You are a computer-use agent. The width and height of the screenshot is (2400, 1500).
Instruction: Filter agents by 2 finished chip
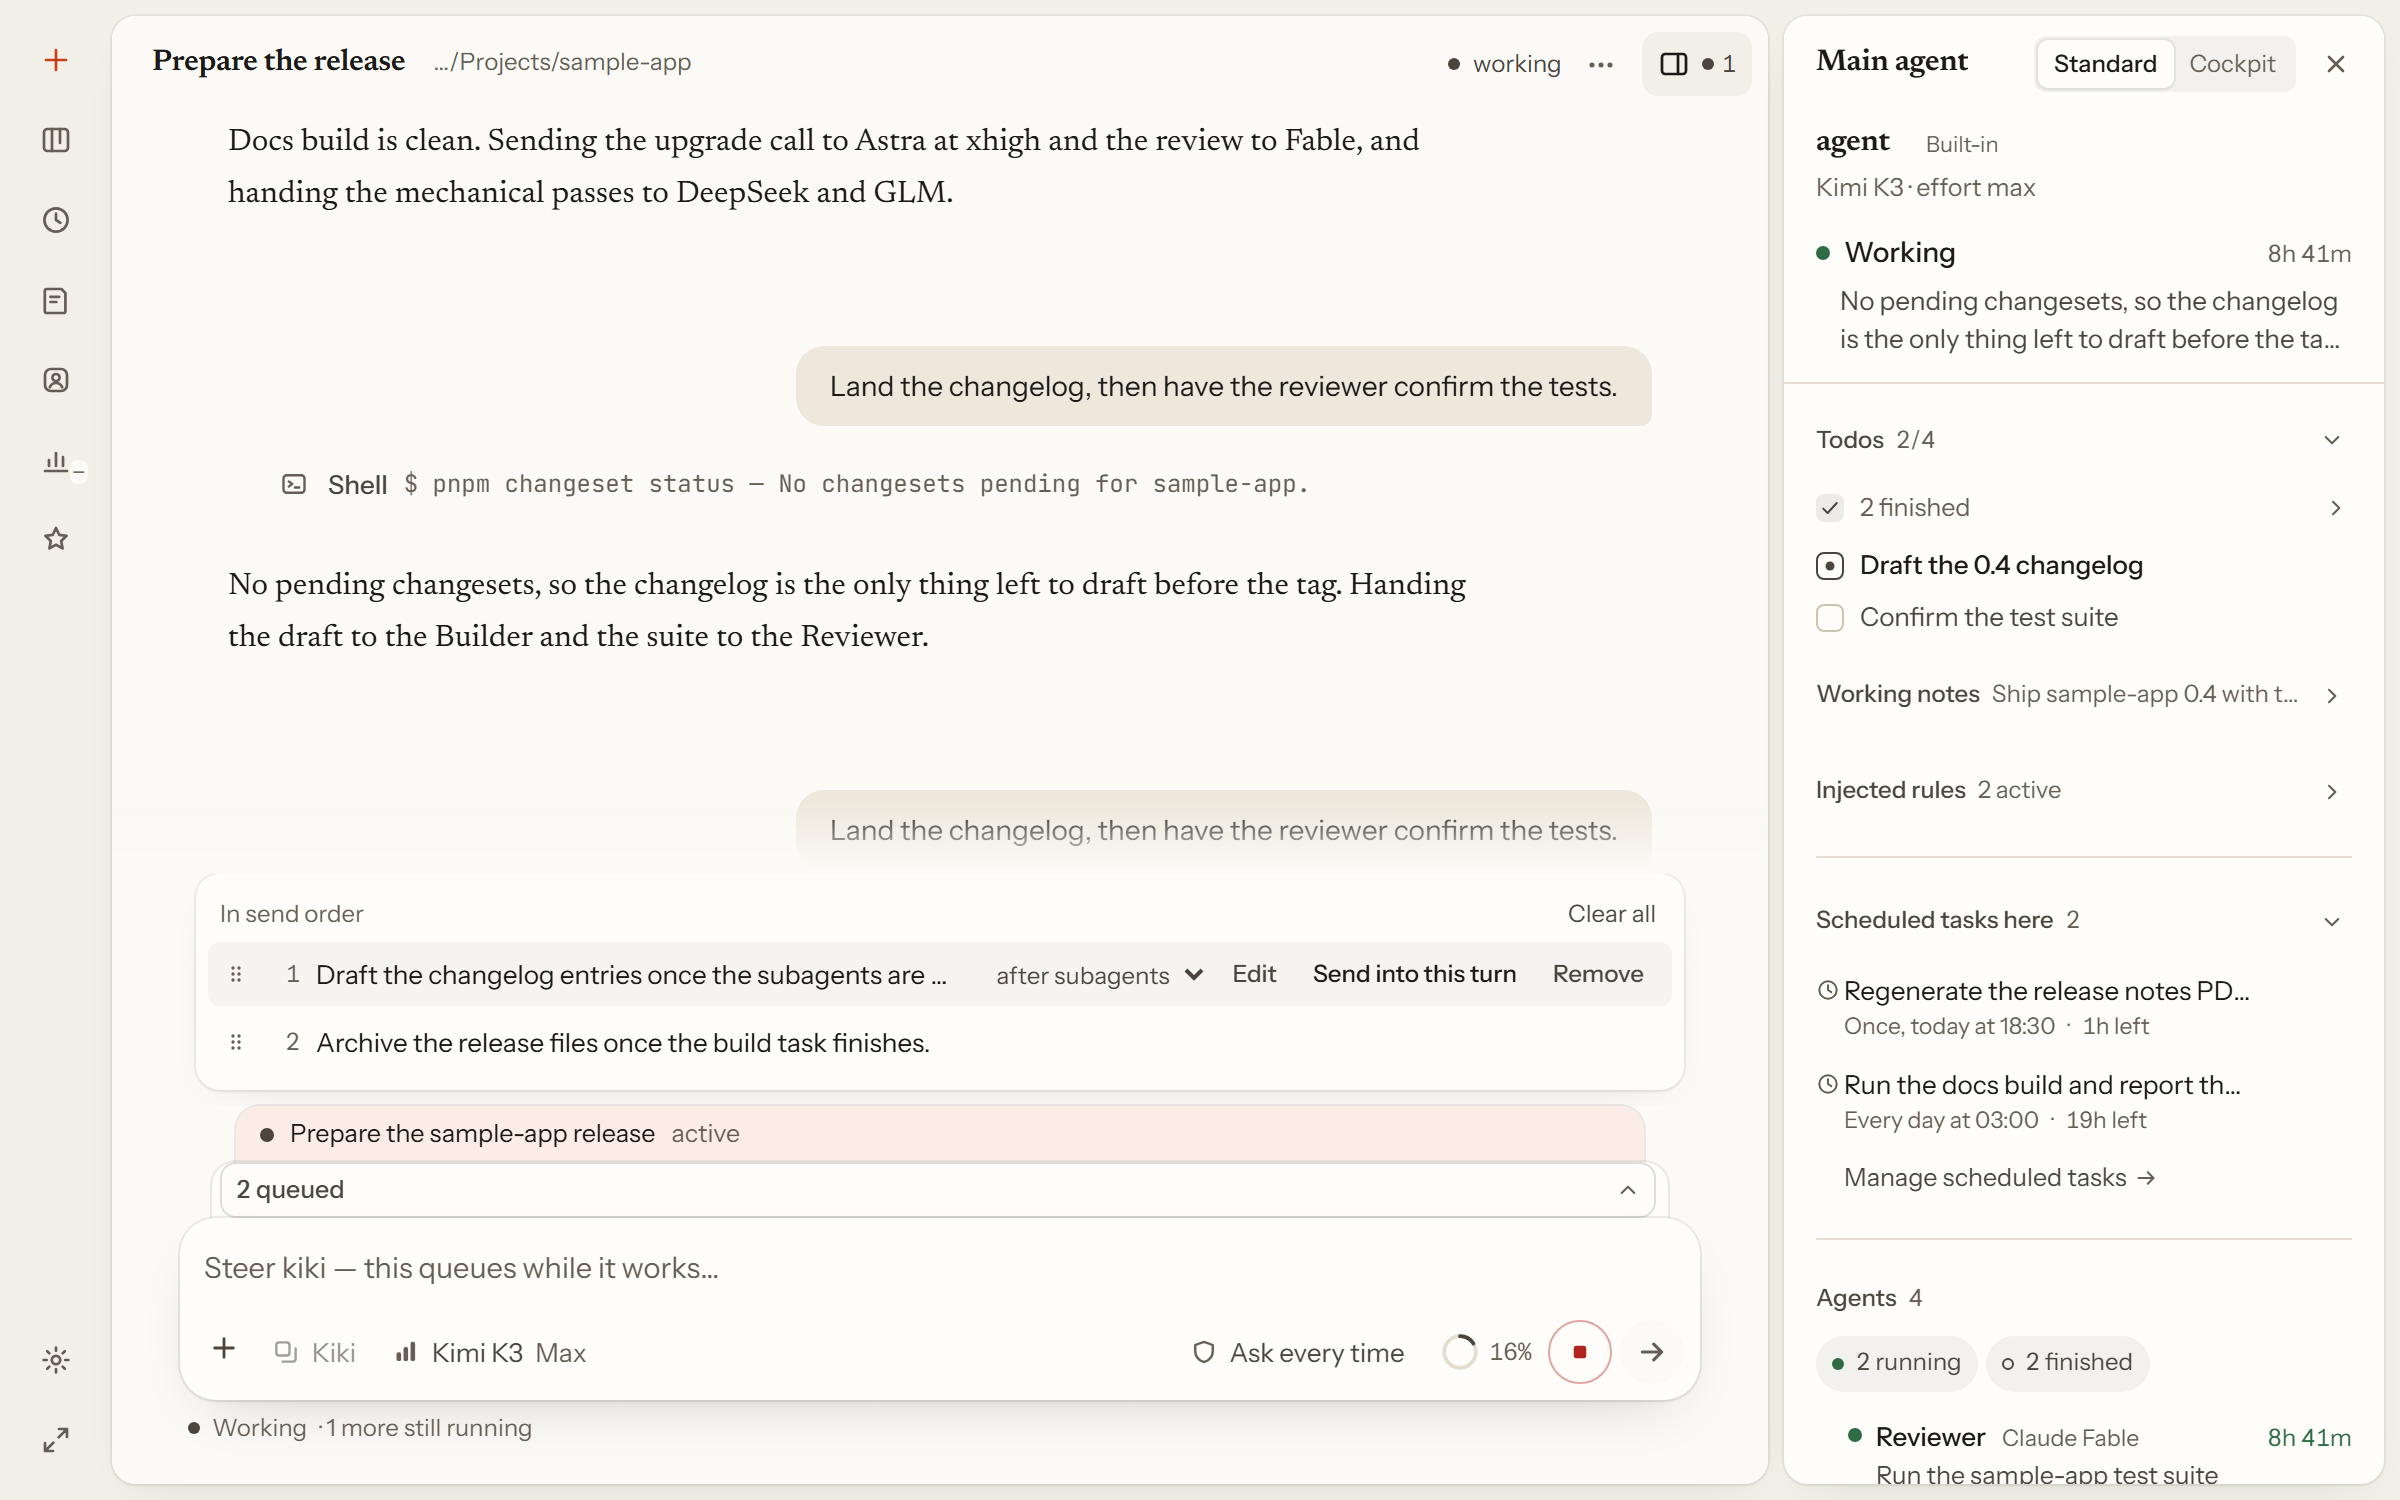click(2067, 1362)
